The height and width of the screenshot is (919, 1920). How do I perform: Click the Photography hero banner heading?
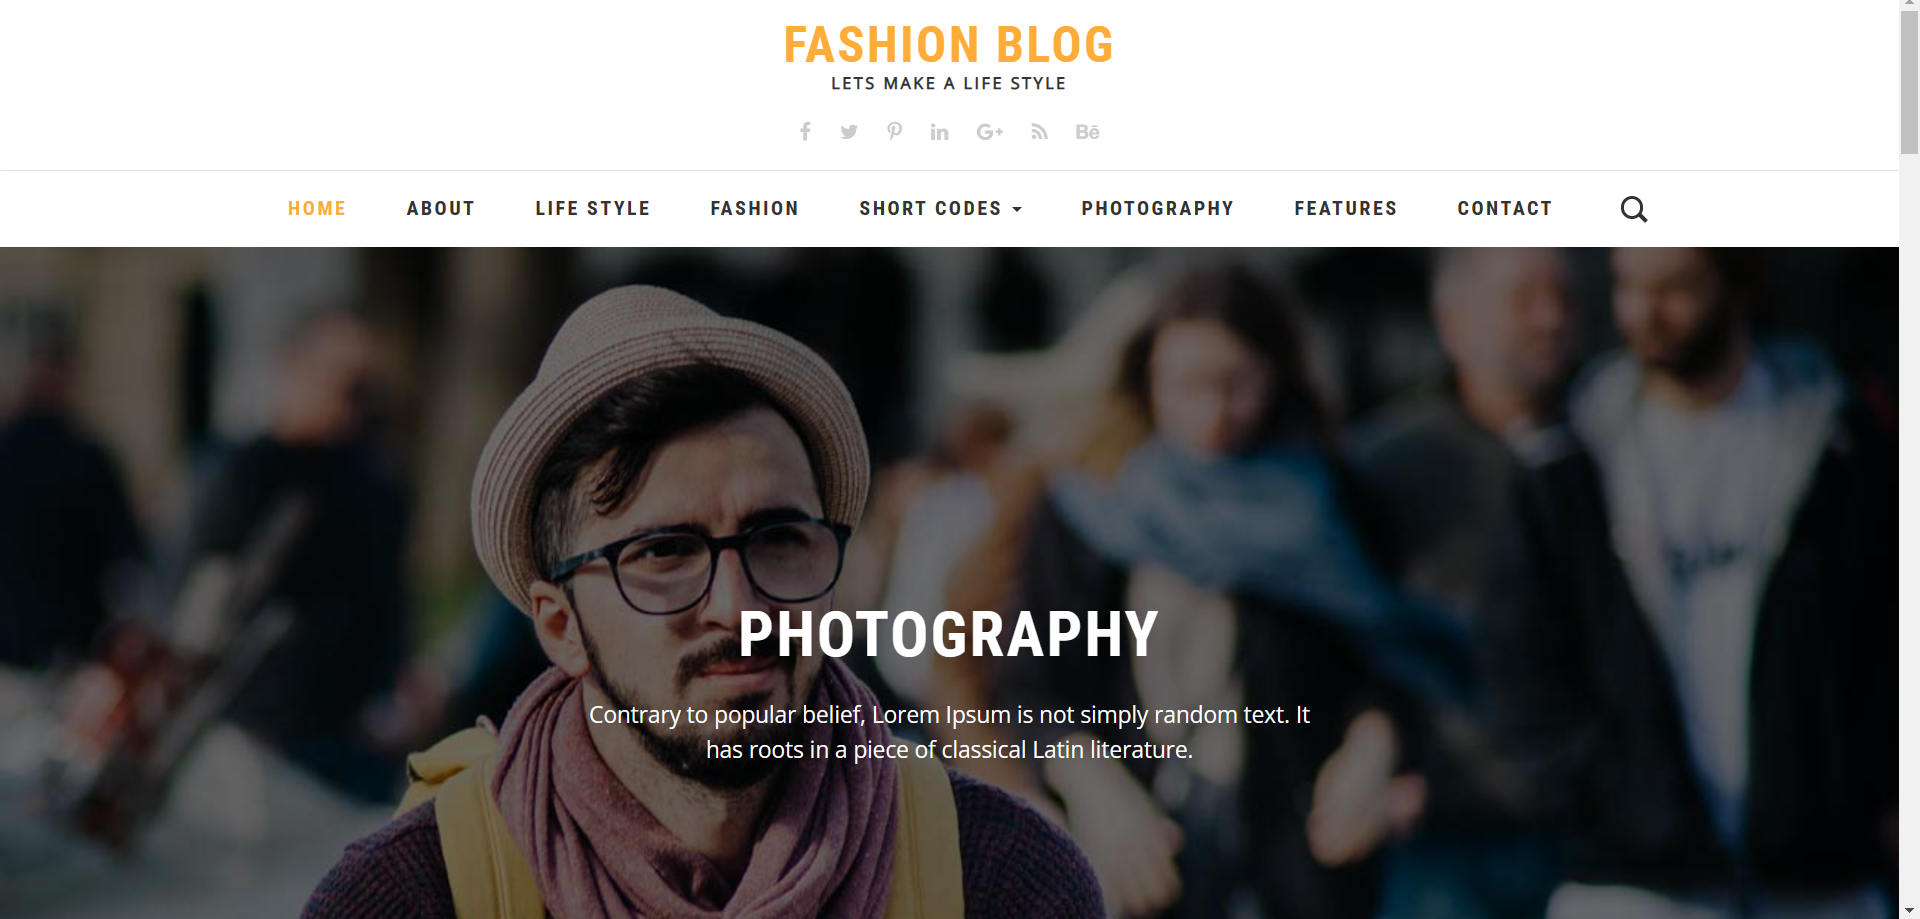click(948, 634)
